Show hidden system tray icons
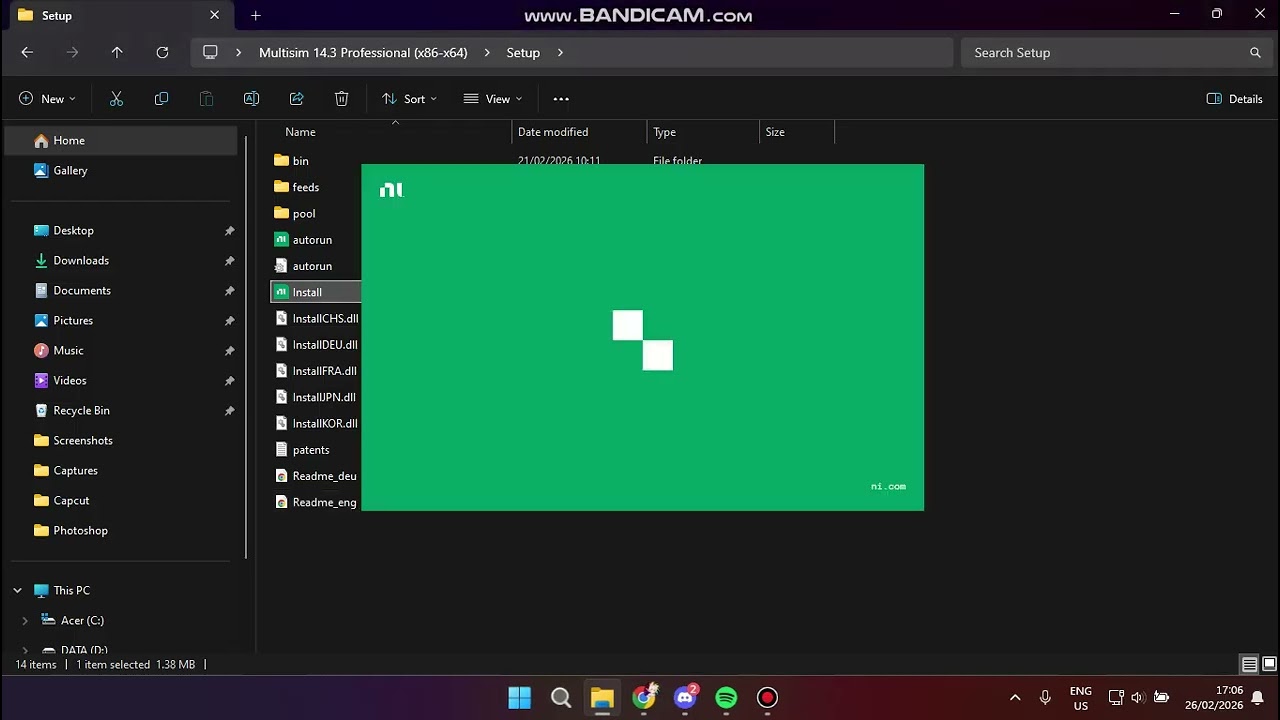1280x720 pixels. 1015,697
